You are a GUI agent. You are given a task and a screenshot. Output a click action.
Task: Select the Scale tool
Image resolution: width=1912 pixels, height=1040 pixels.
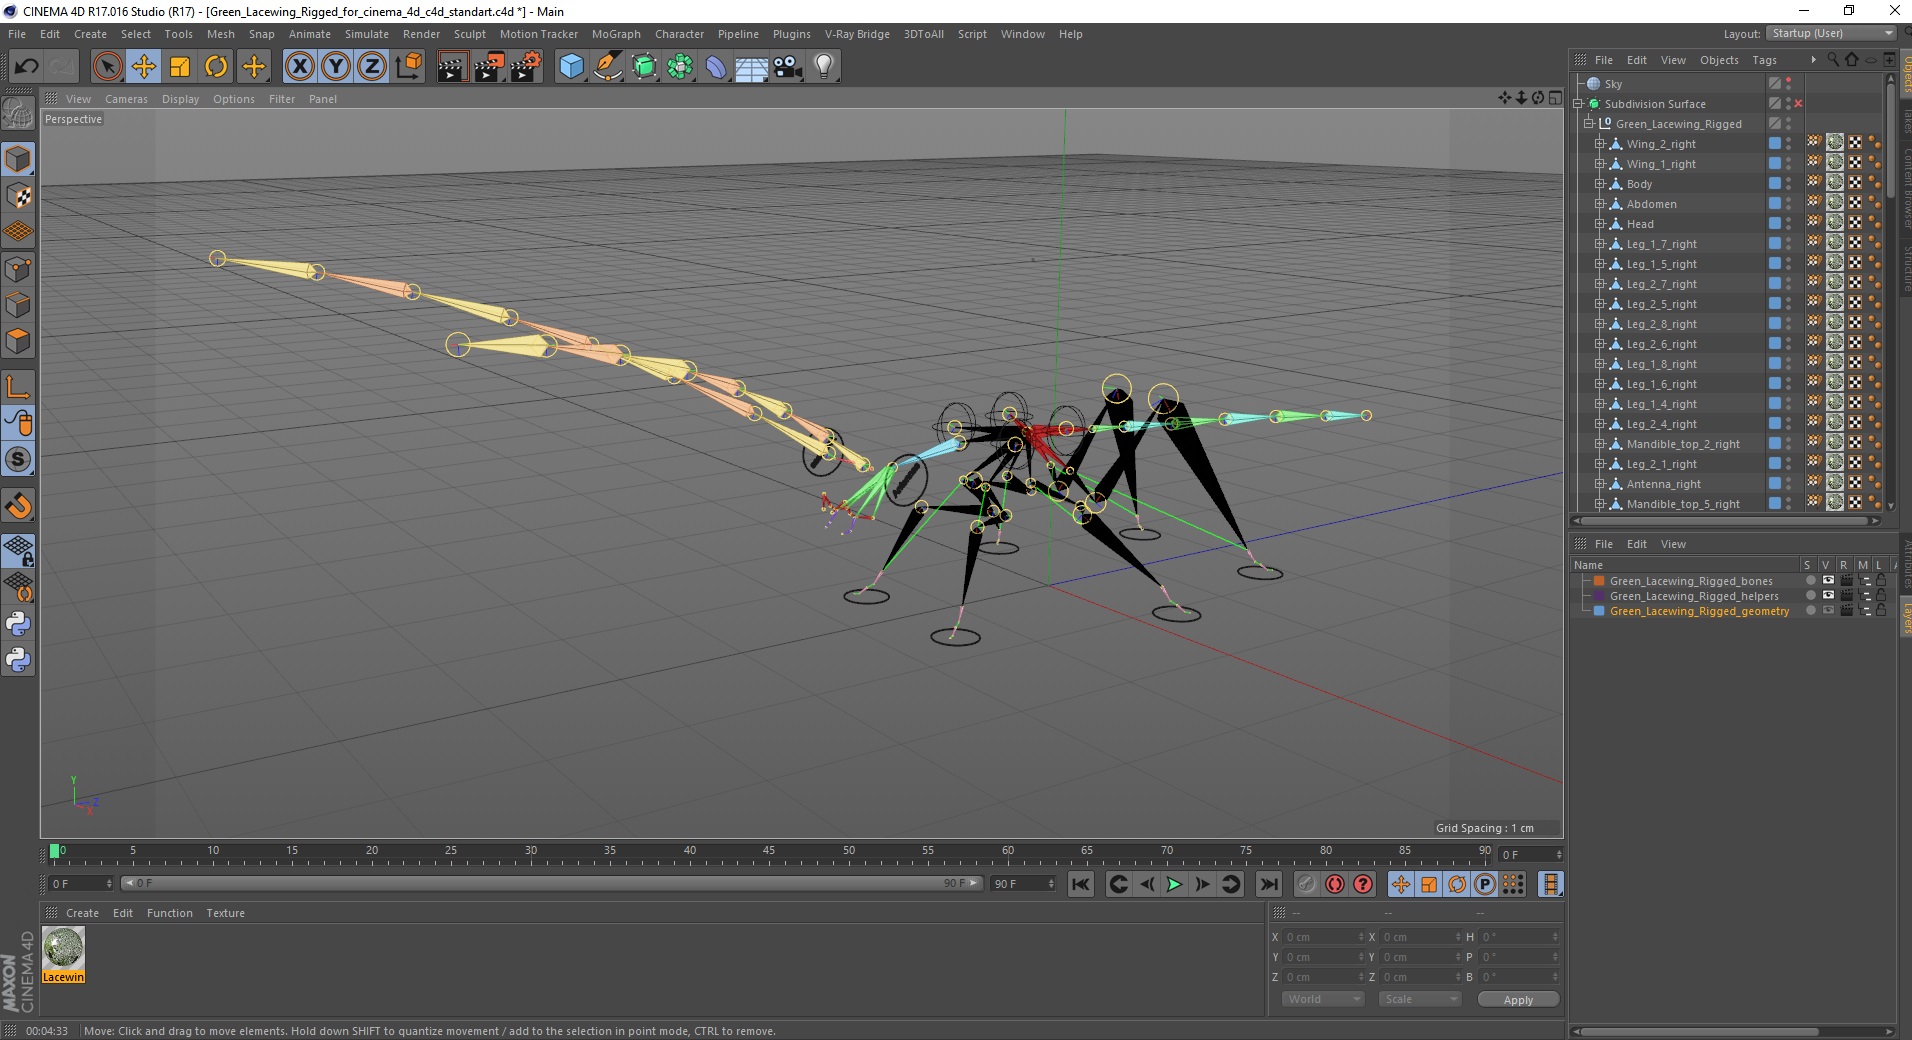[x=180, y=67]
